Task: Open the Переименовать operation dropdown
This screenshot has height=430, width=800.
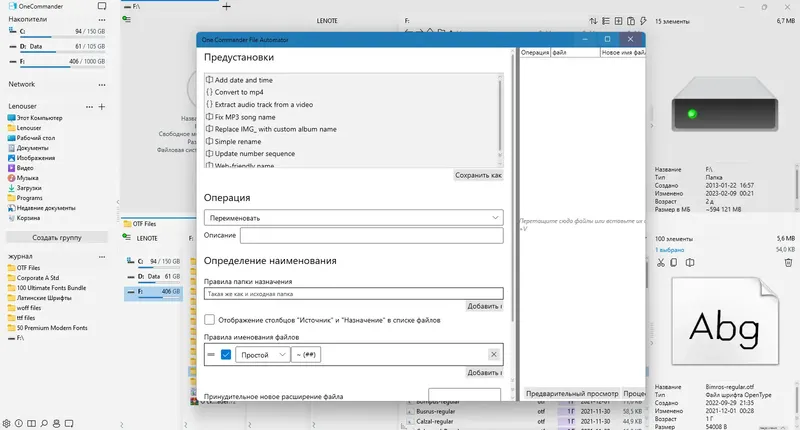Action: pyautogui.click(x=354, y=218)
